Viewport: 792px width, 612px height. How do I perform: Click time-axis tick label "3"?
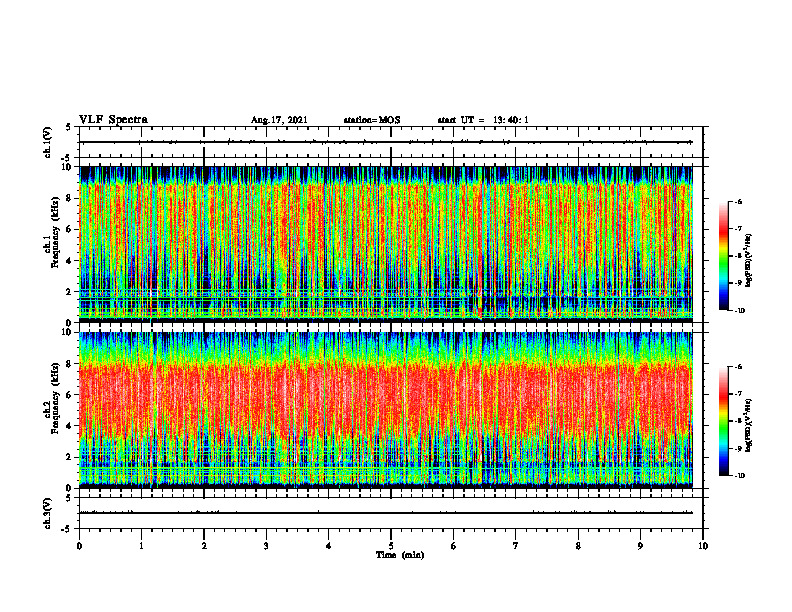tap(266, 546)
